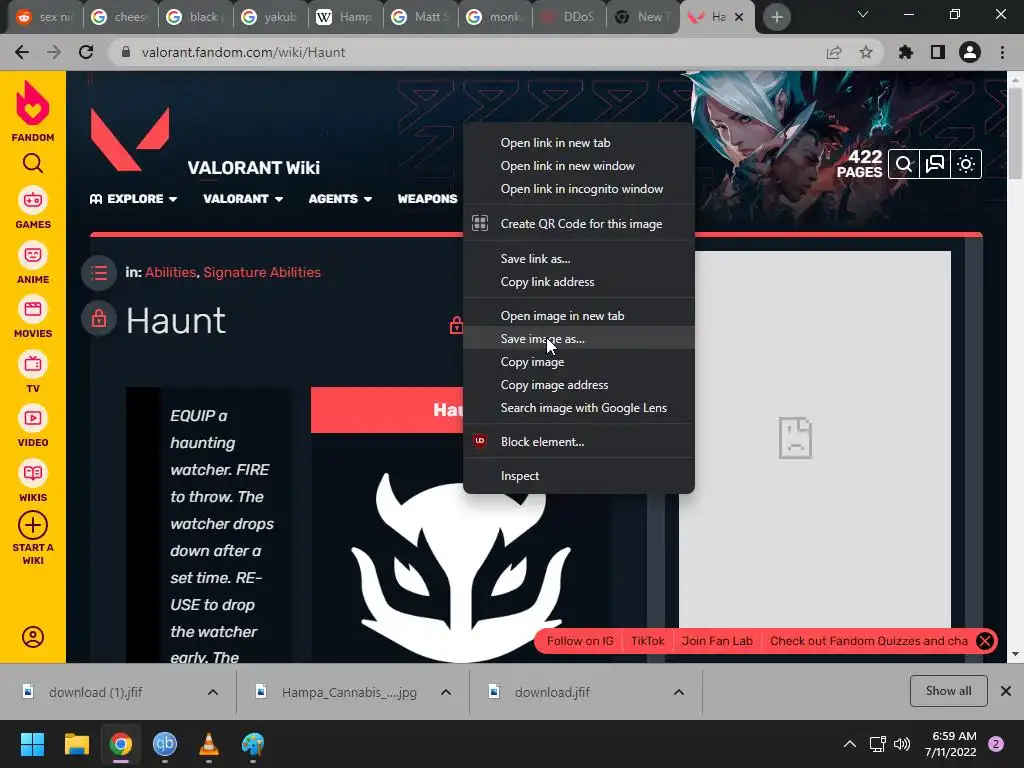Screen dimensions: 1024x768
Task: Choose Inspect from context menu
Action: pyautogui.click(x=579, y=475)
